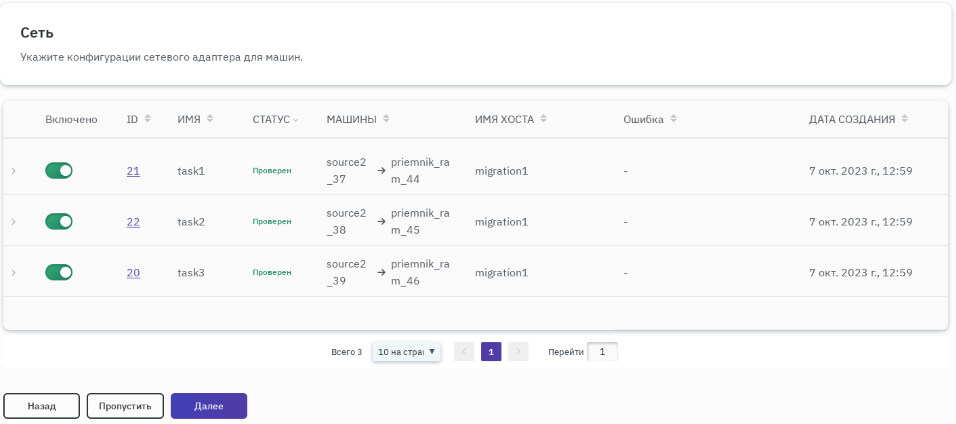Sort table by ID column icon

(148, 119)
